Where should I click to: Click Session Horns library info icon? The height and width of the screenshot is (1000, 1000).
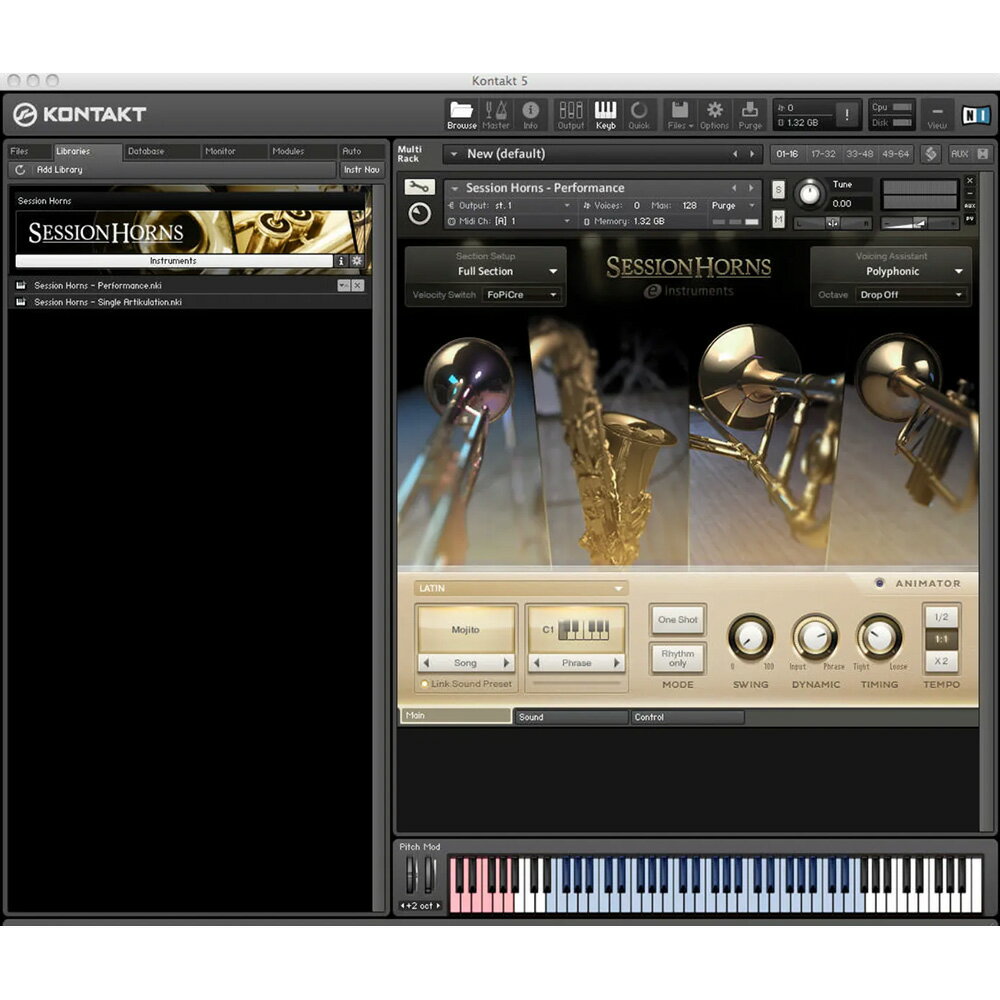coord(341,261)
